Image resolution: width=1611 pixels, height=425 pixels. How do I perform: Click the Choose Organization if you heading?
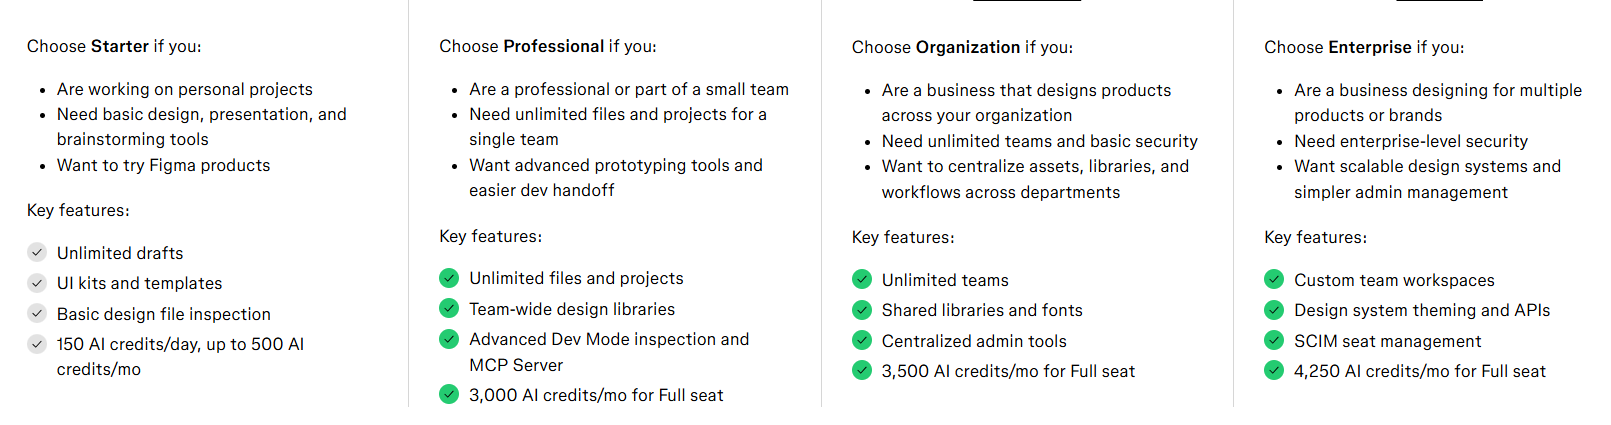click(x=961, y=47)
